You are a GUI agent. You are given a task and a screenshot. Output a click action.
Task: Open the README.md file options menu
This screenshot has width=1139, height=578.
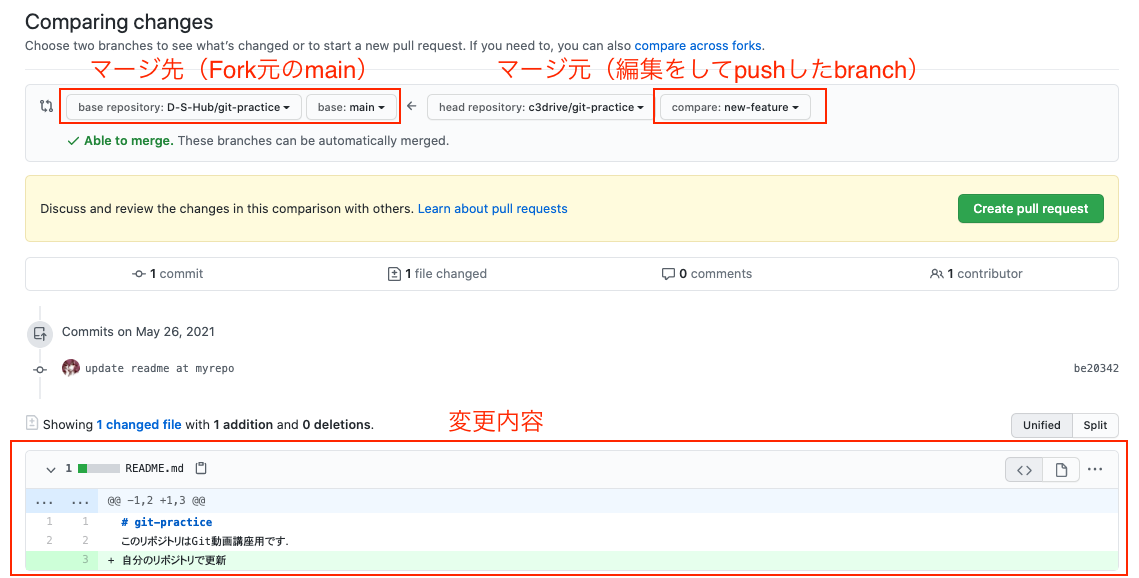pos(1095,469)
